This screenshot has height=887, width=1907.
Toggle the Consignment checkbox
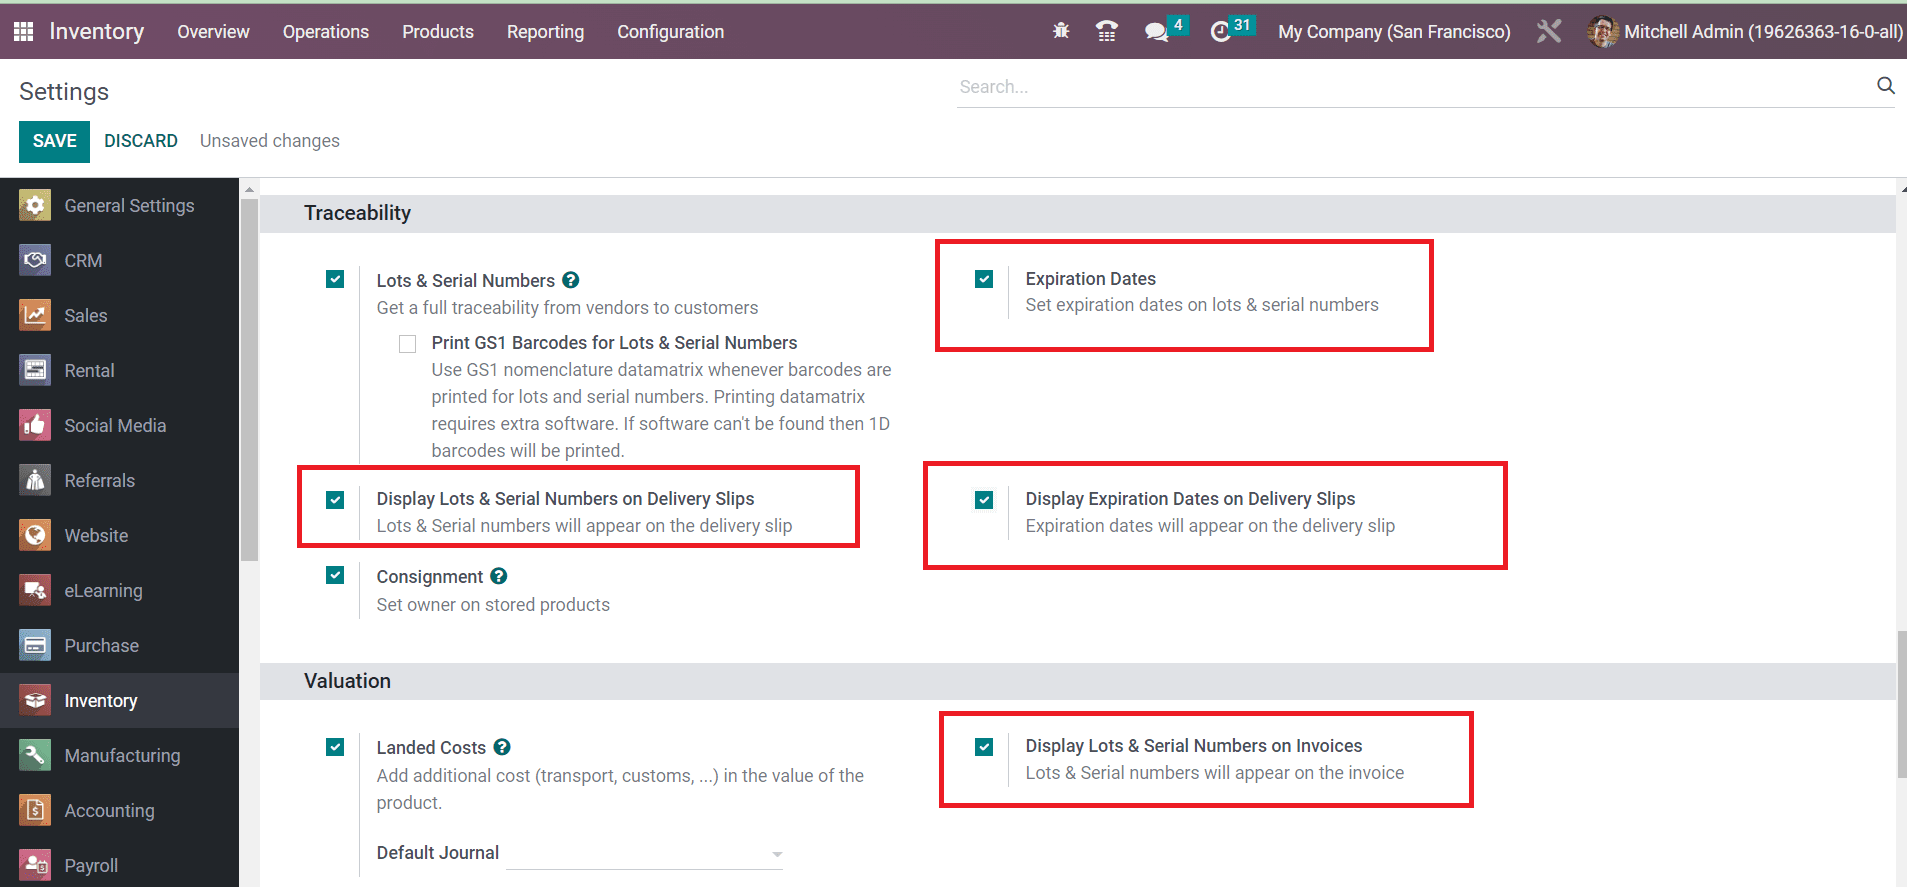coord(335,576)
